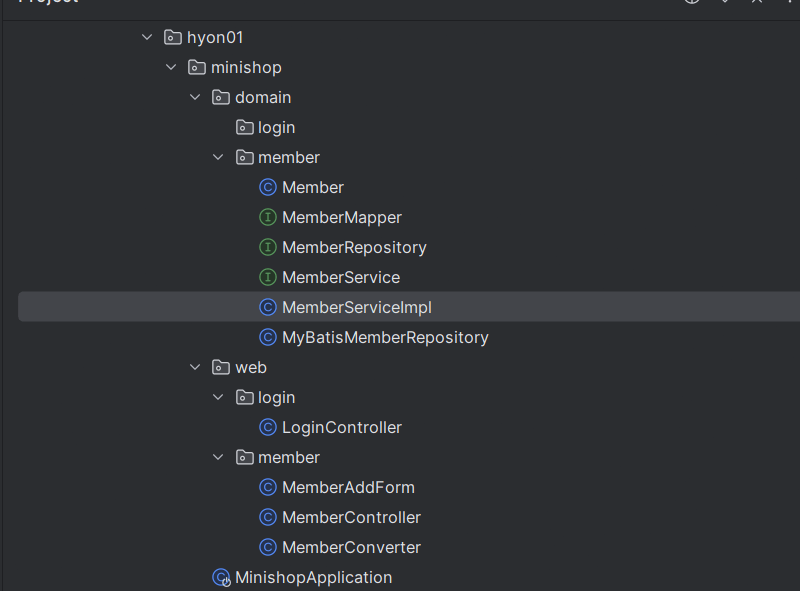Click the domain member package folder icon
800x591 pixels.
click(244, 157)
